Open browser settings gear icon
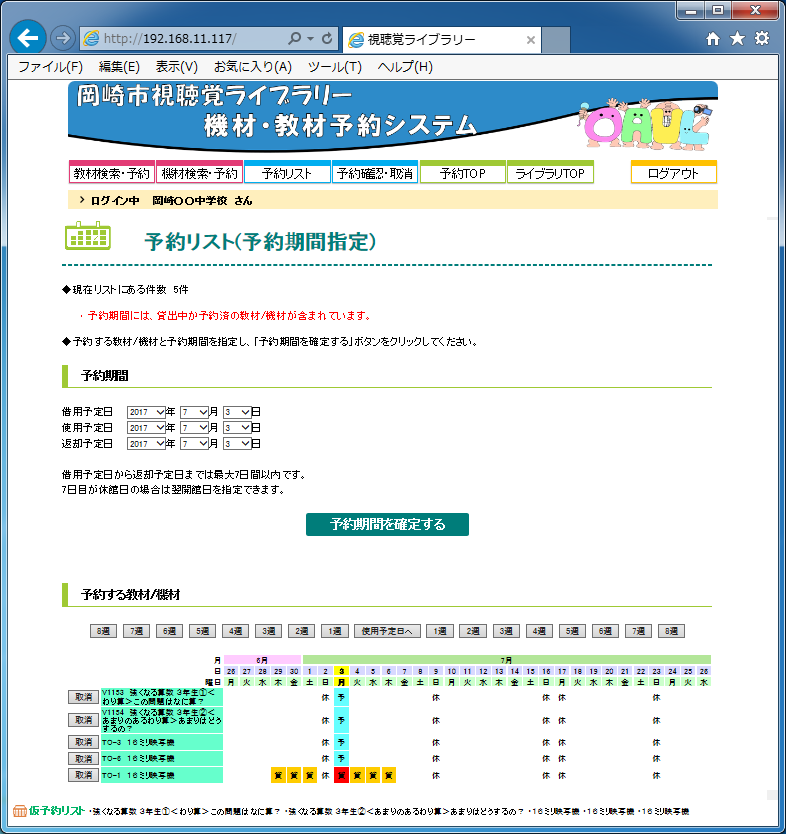The height and width of the screenshot is (834, 786). pyautogui.click(x=762, y=39)
